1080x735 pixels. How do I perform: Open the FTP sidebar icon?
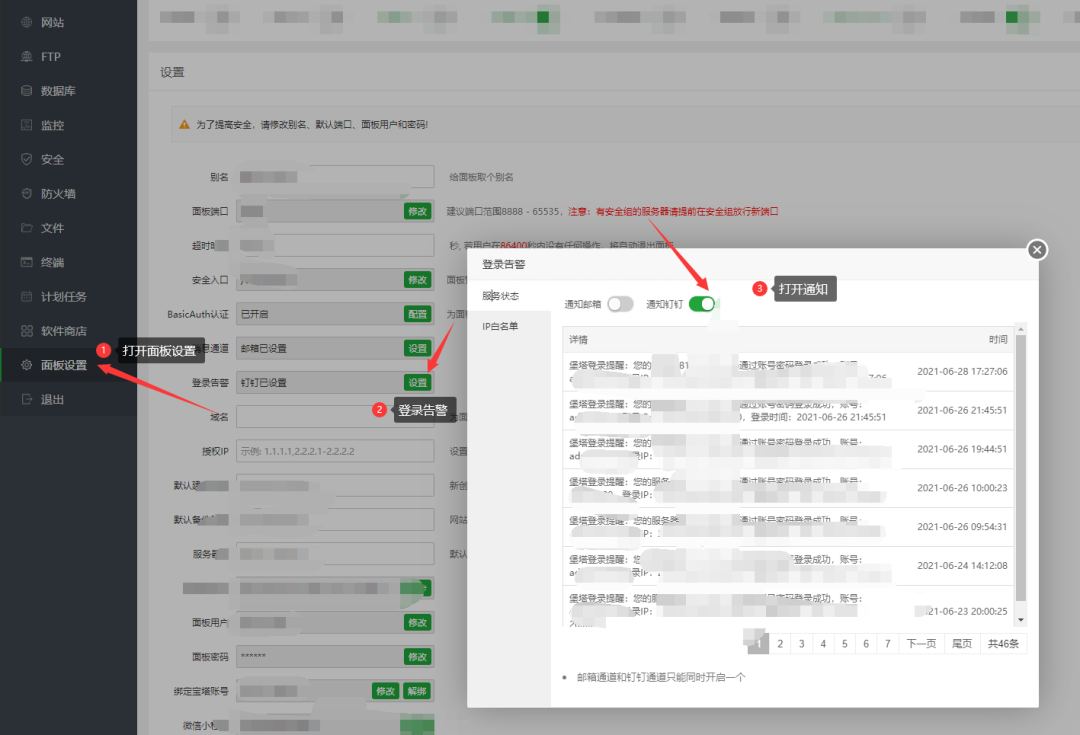tap(26, 56)
